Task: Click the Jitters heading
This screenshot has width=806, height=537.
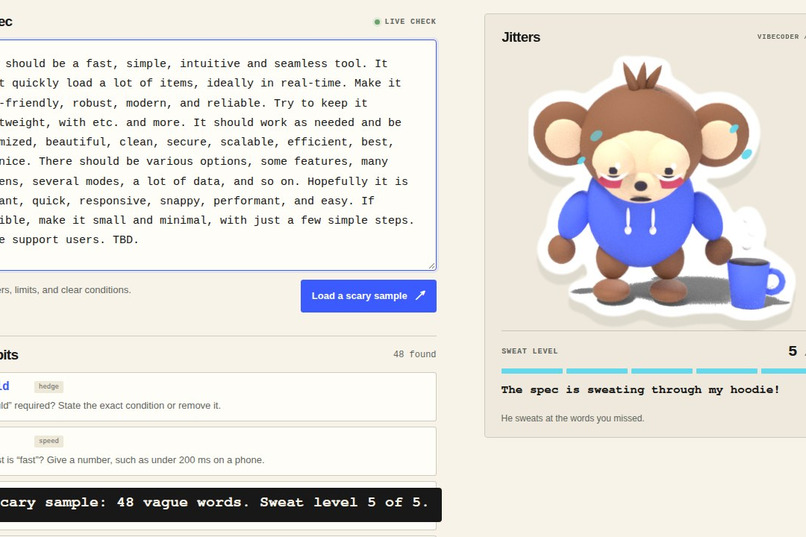Action: [x=521, y=37]
